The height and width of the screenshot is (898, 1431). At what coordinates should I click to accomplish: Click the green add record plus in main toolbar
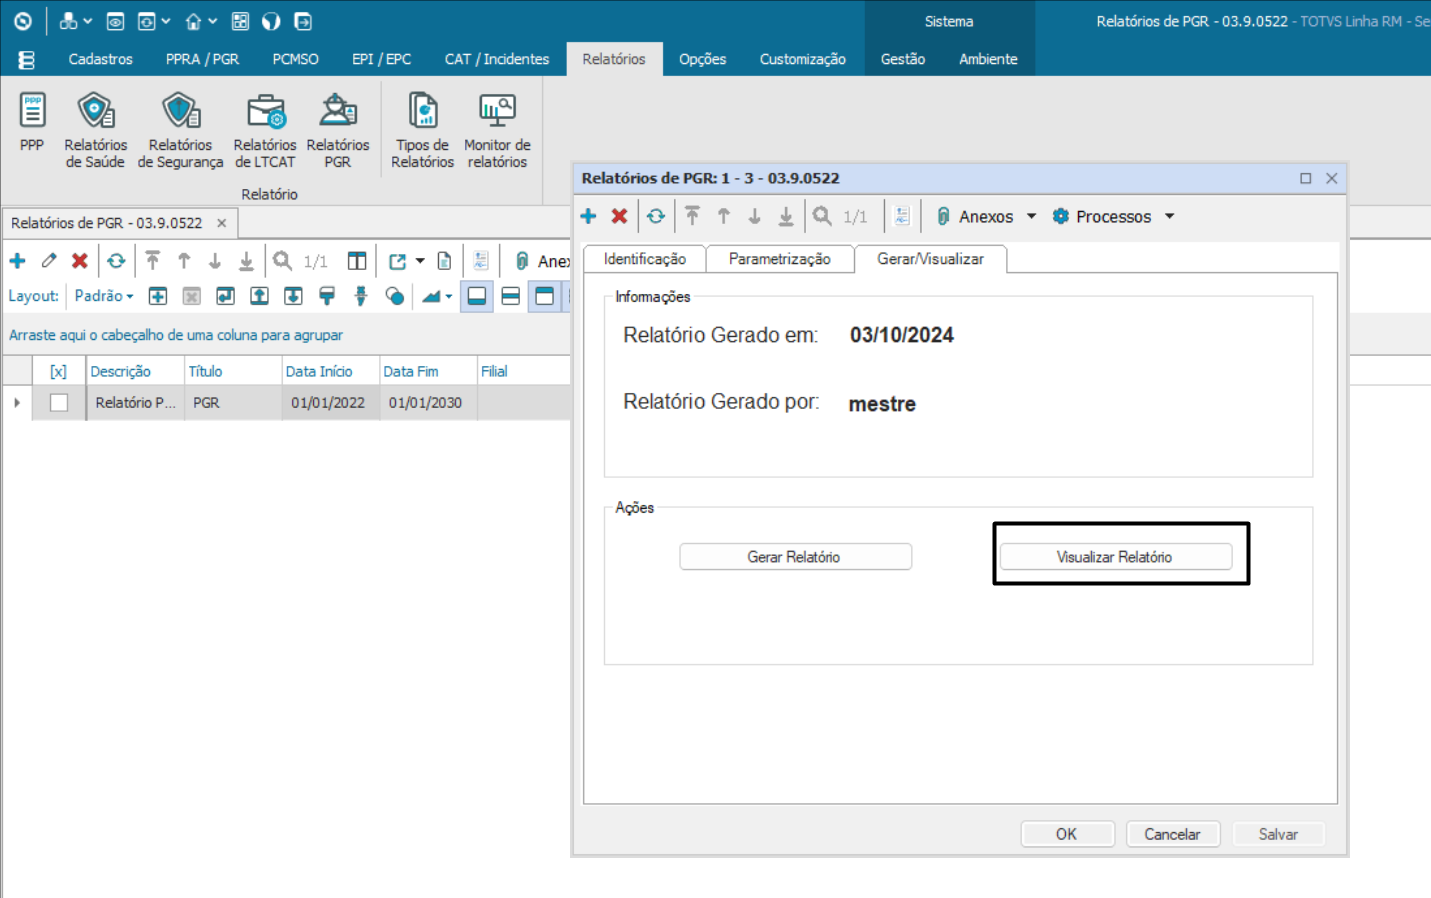click(x=18, y=261)
